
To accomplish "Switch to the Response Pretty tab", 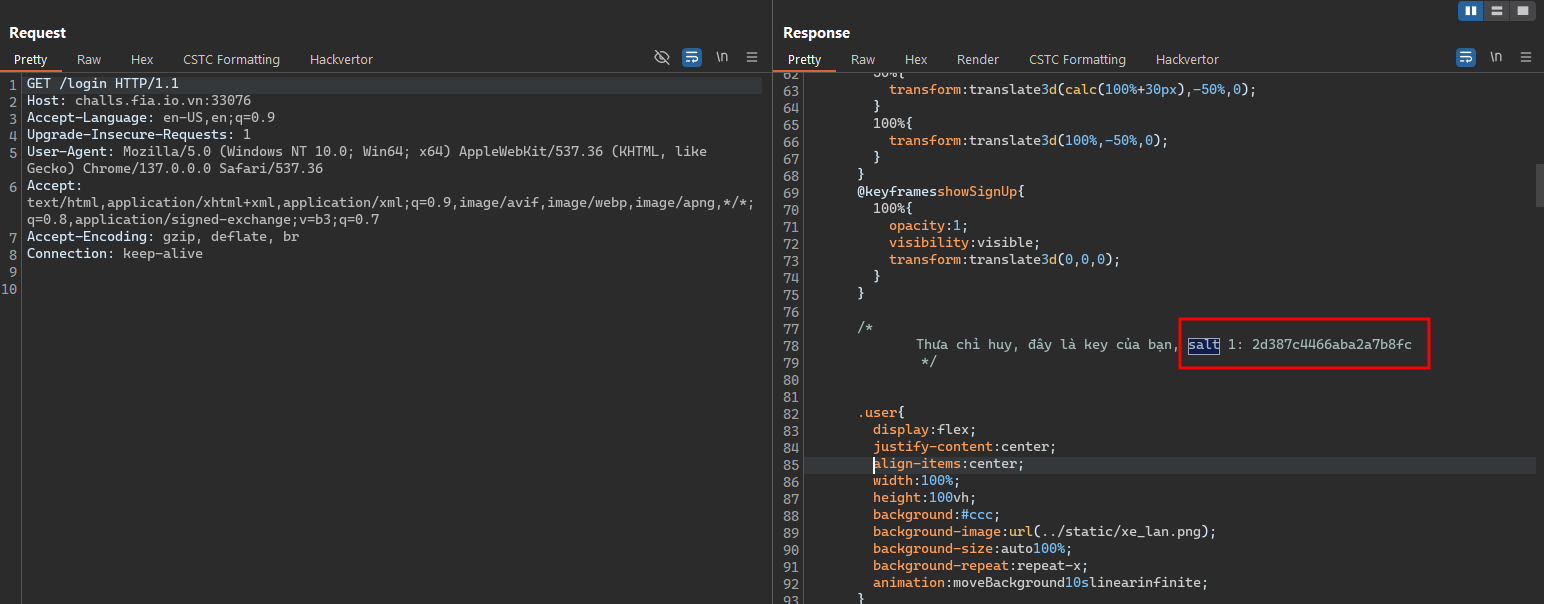I will coord(804,60).
